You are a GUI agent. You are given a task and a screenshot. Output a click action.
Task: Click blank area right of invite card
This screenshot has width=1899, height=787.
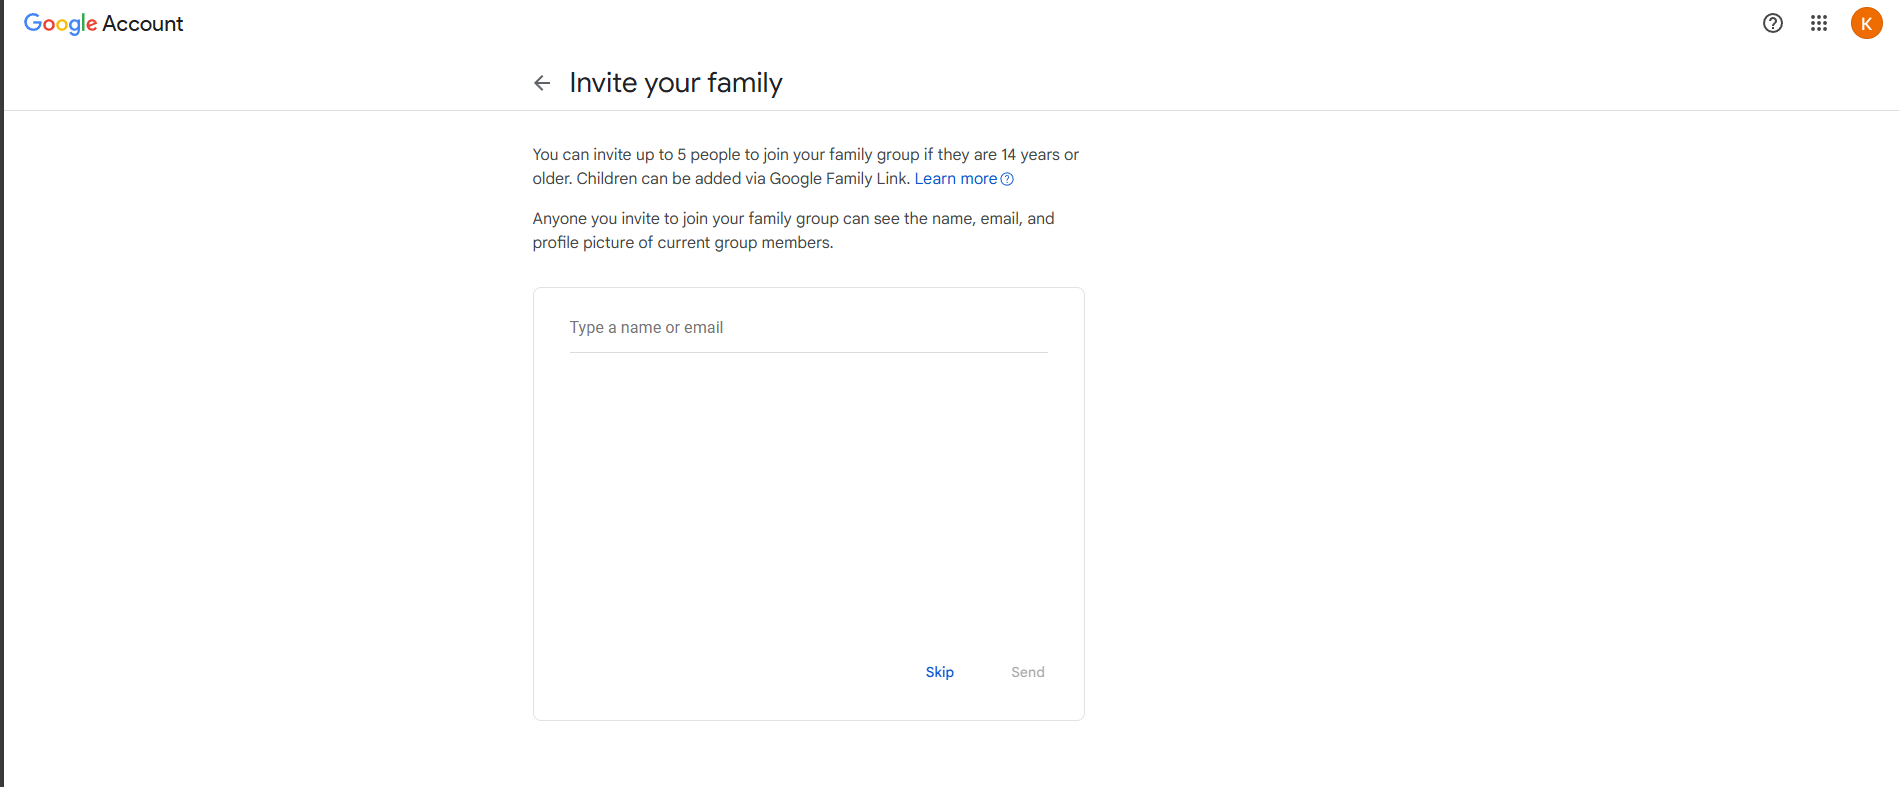tap(1400, 450)
